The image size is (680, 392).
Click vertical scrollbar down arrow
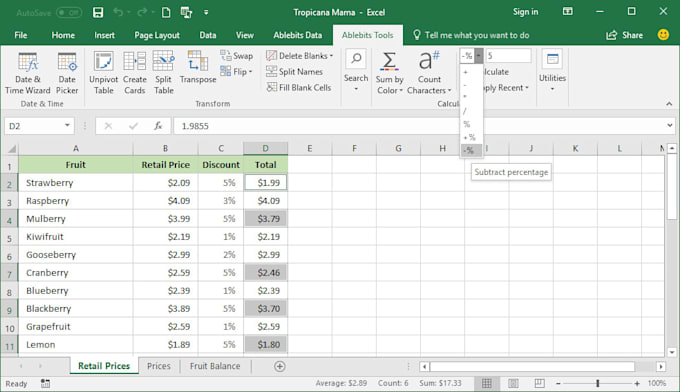(671, 352)
